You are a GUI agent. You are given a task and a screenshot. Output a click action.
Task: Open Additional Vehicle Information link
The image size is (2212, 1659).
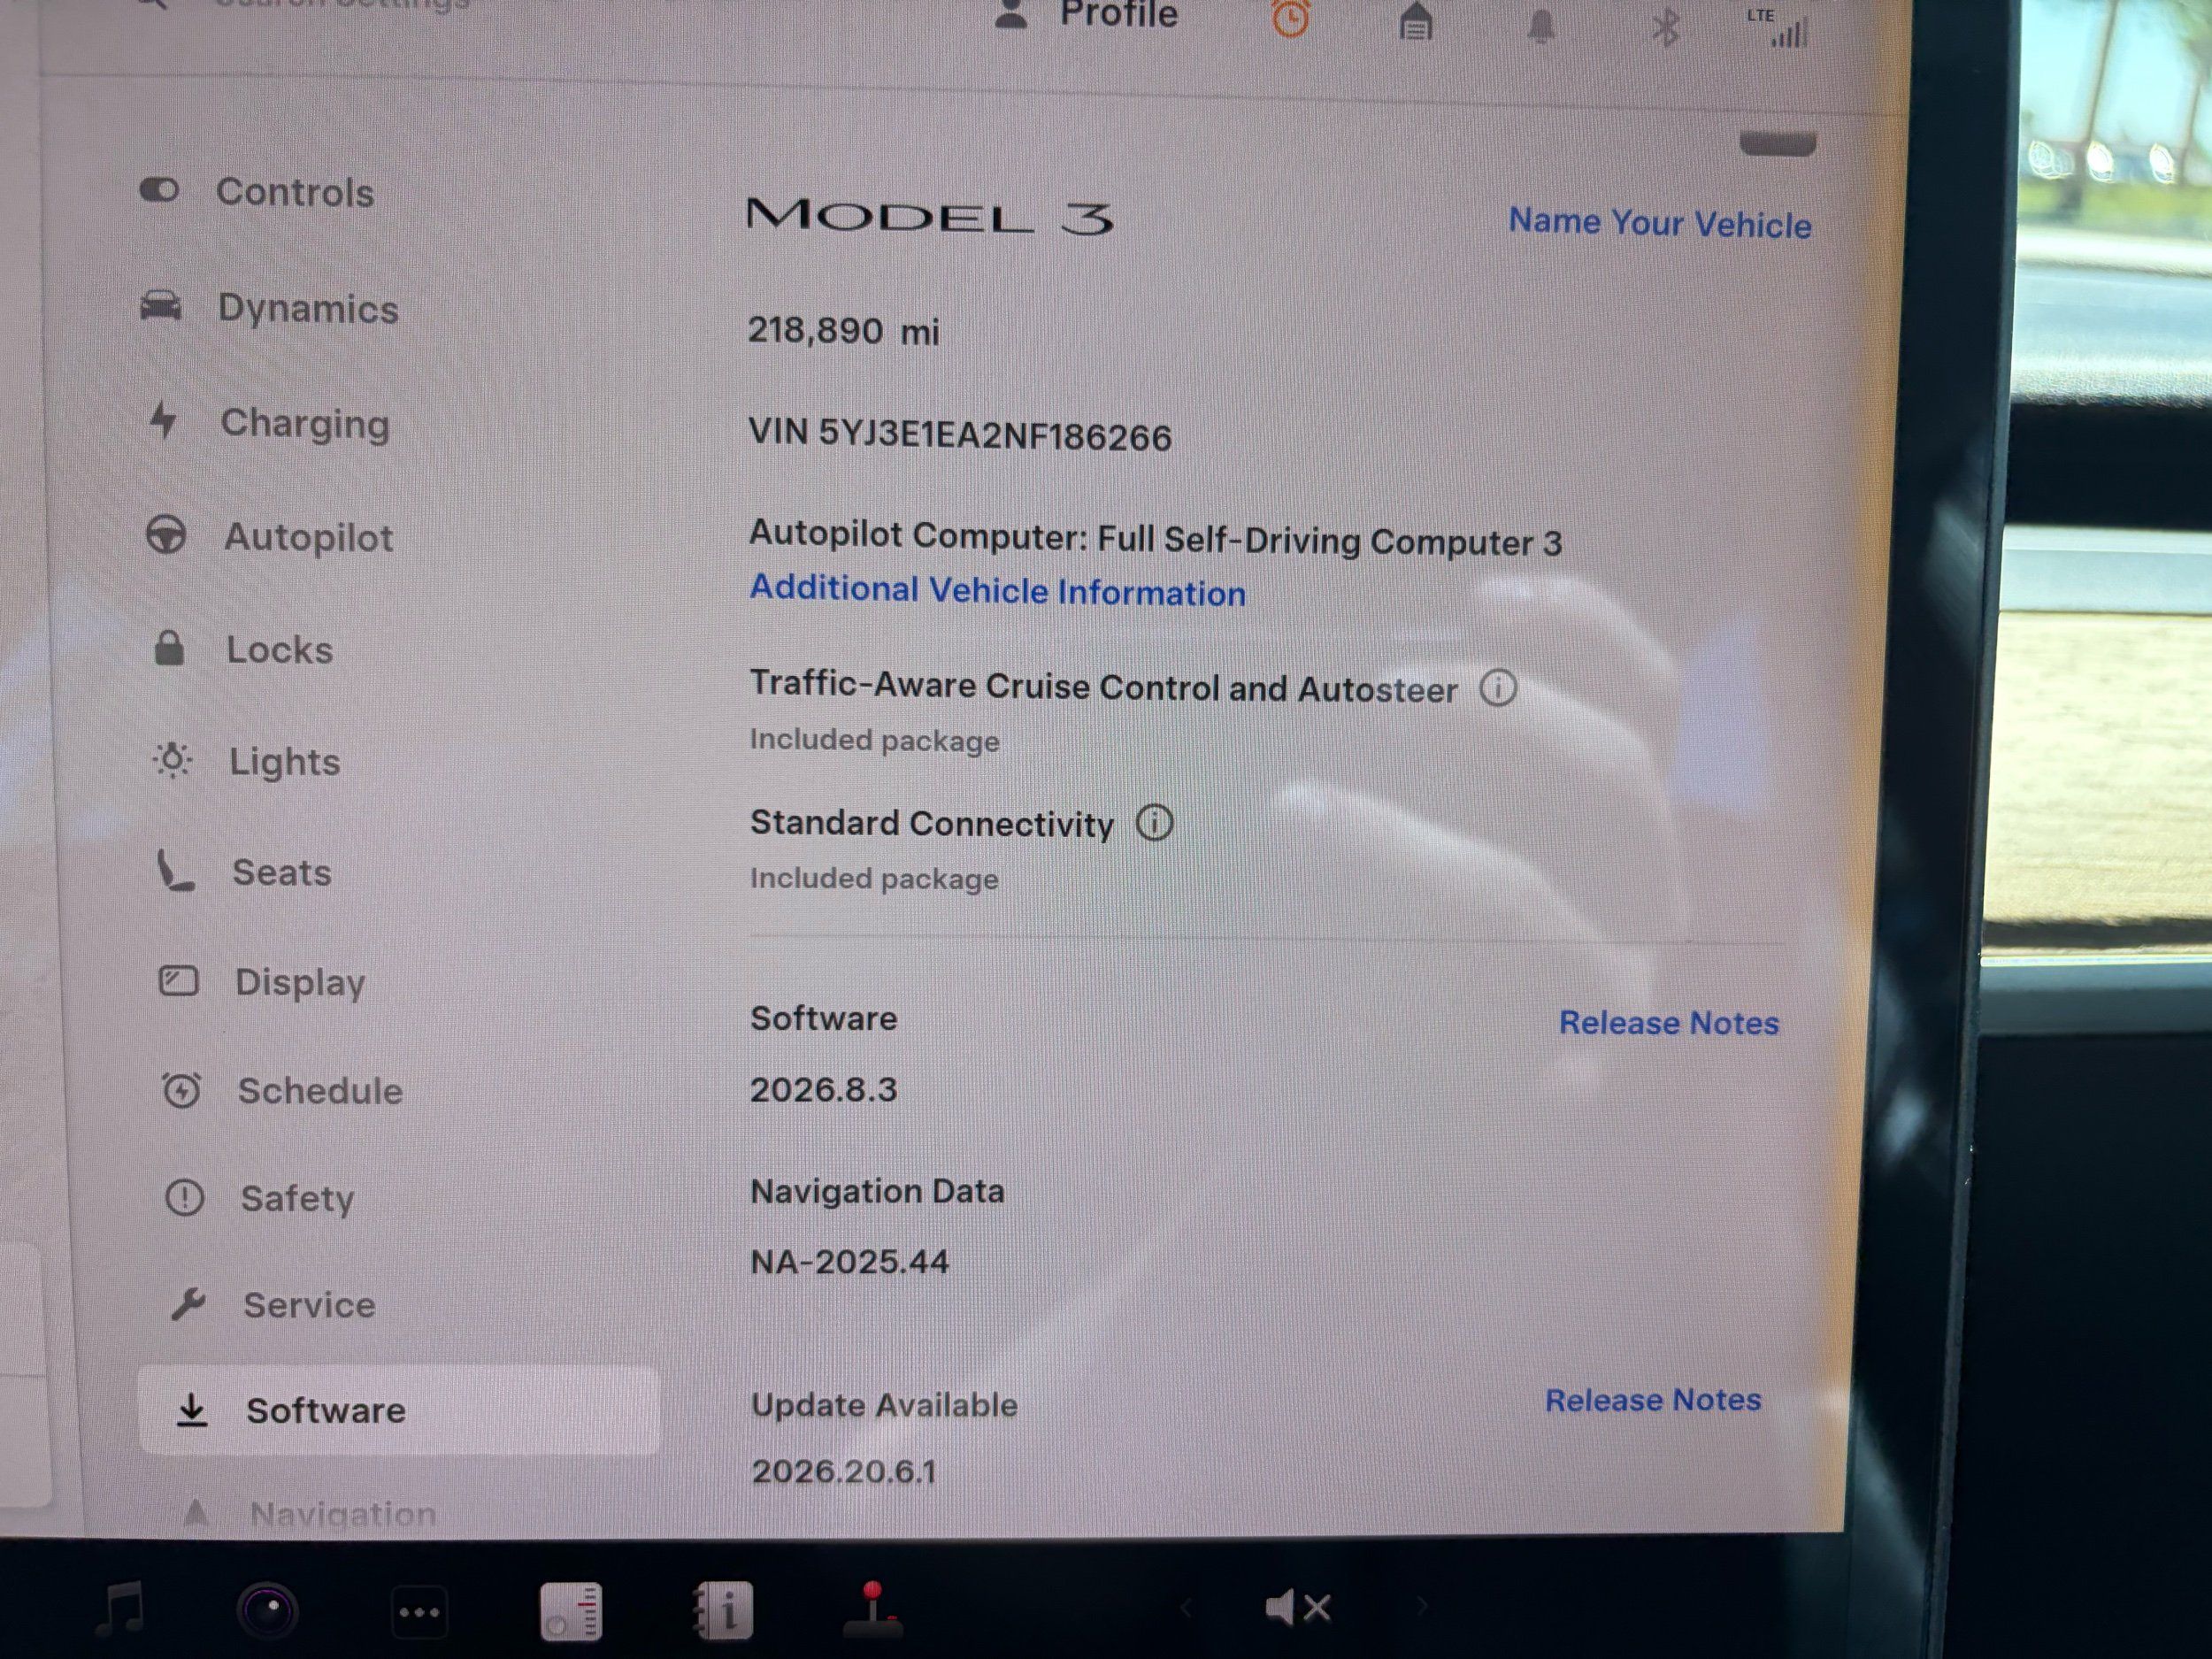coord(998,590)
